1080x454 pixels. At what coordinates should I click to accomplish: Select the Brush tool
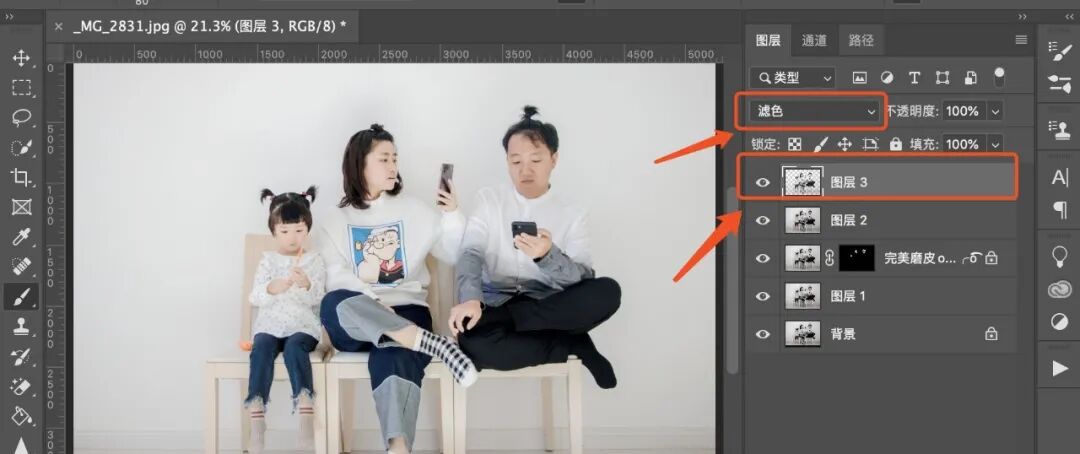pyautogui.click(x=21, y=297)
